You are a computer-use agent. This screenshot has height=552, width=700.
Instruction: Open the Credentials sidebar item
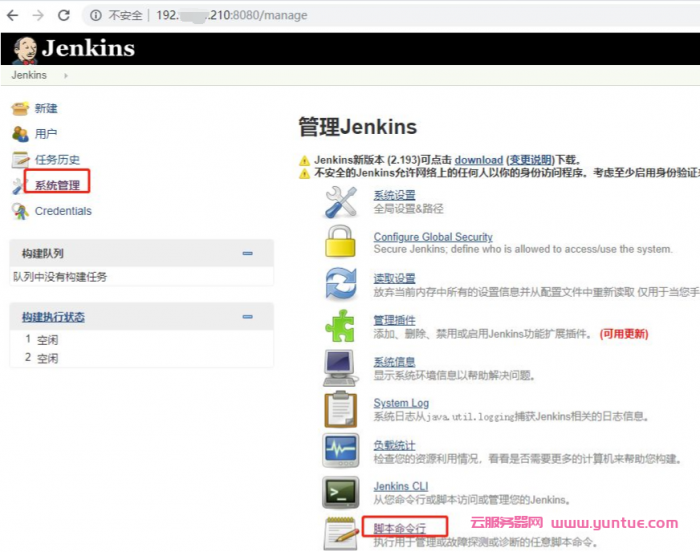tap(63, 211)
